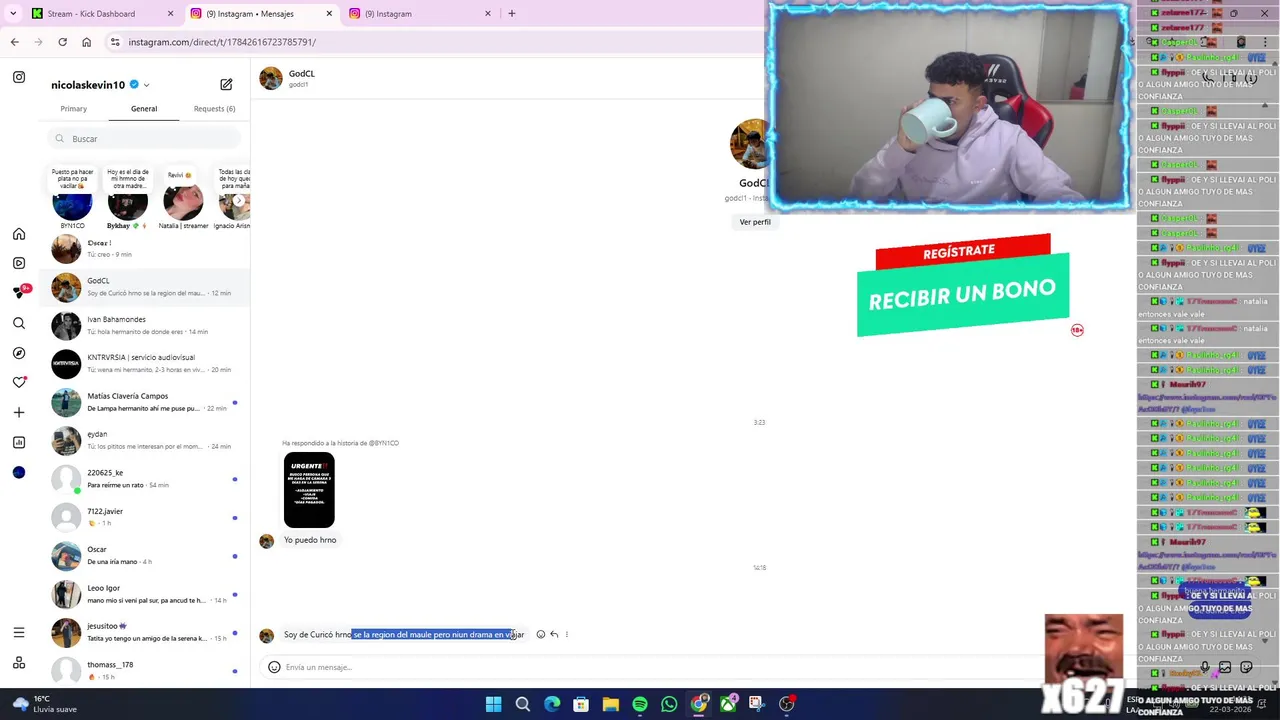The width and height of the screenshot is (1280, 720).
Task: Click Ver perfil button
Action: tap(755, 222)
